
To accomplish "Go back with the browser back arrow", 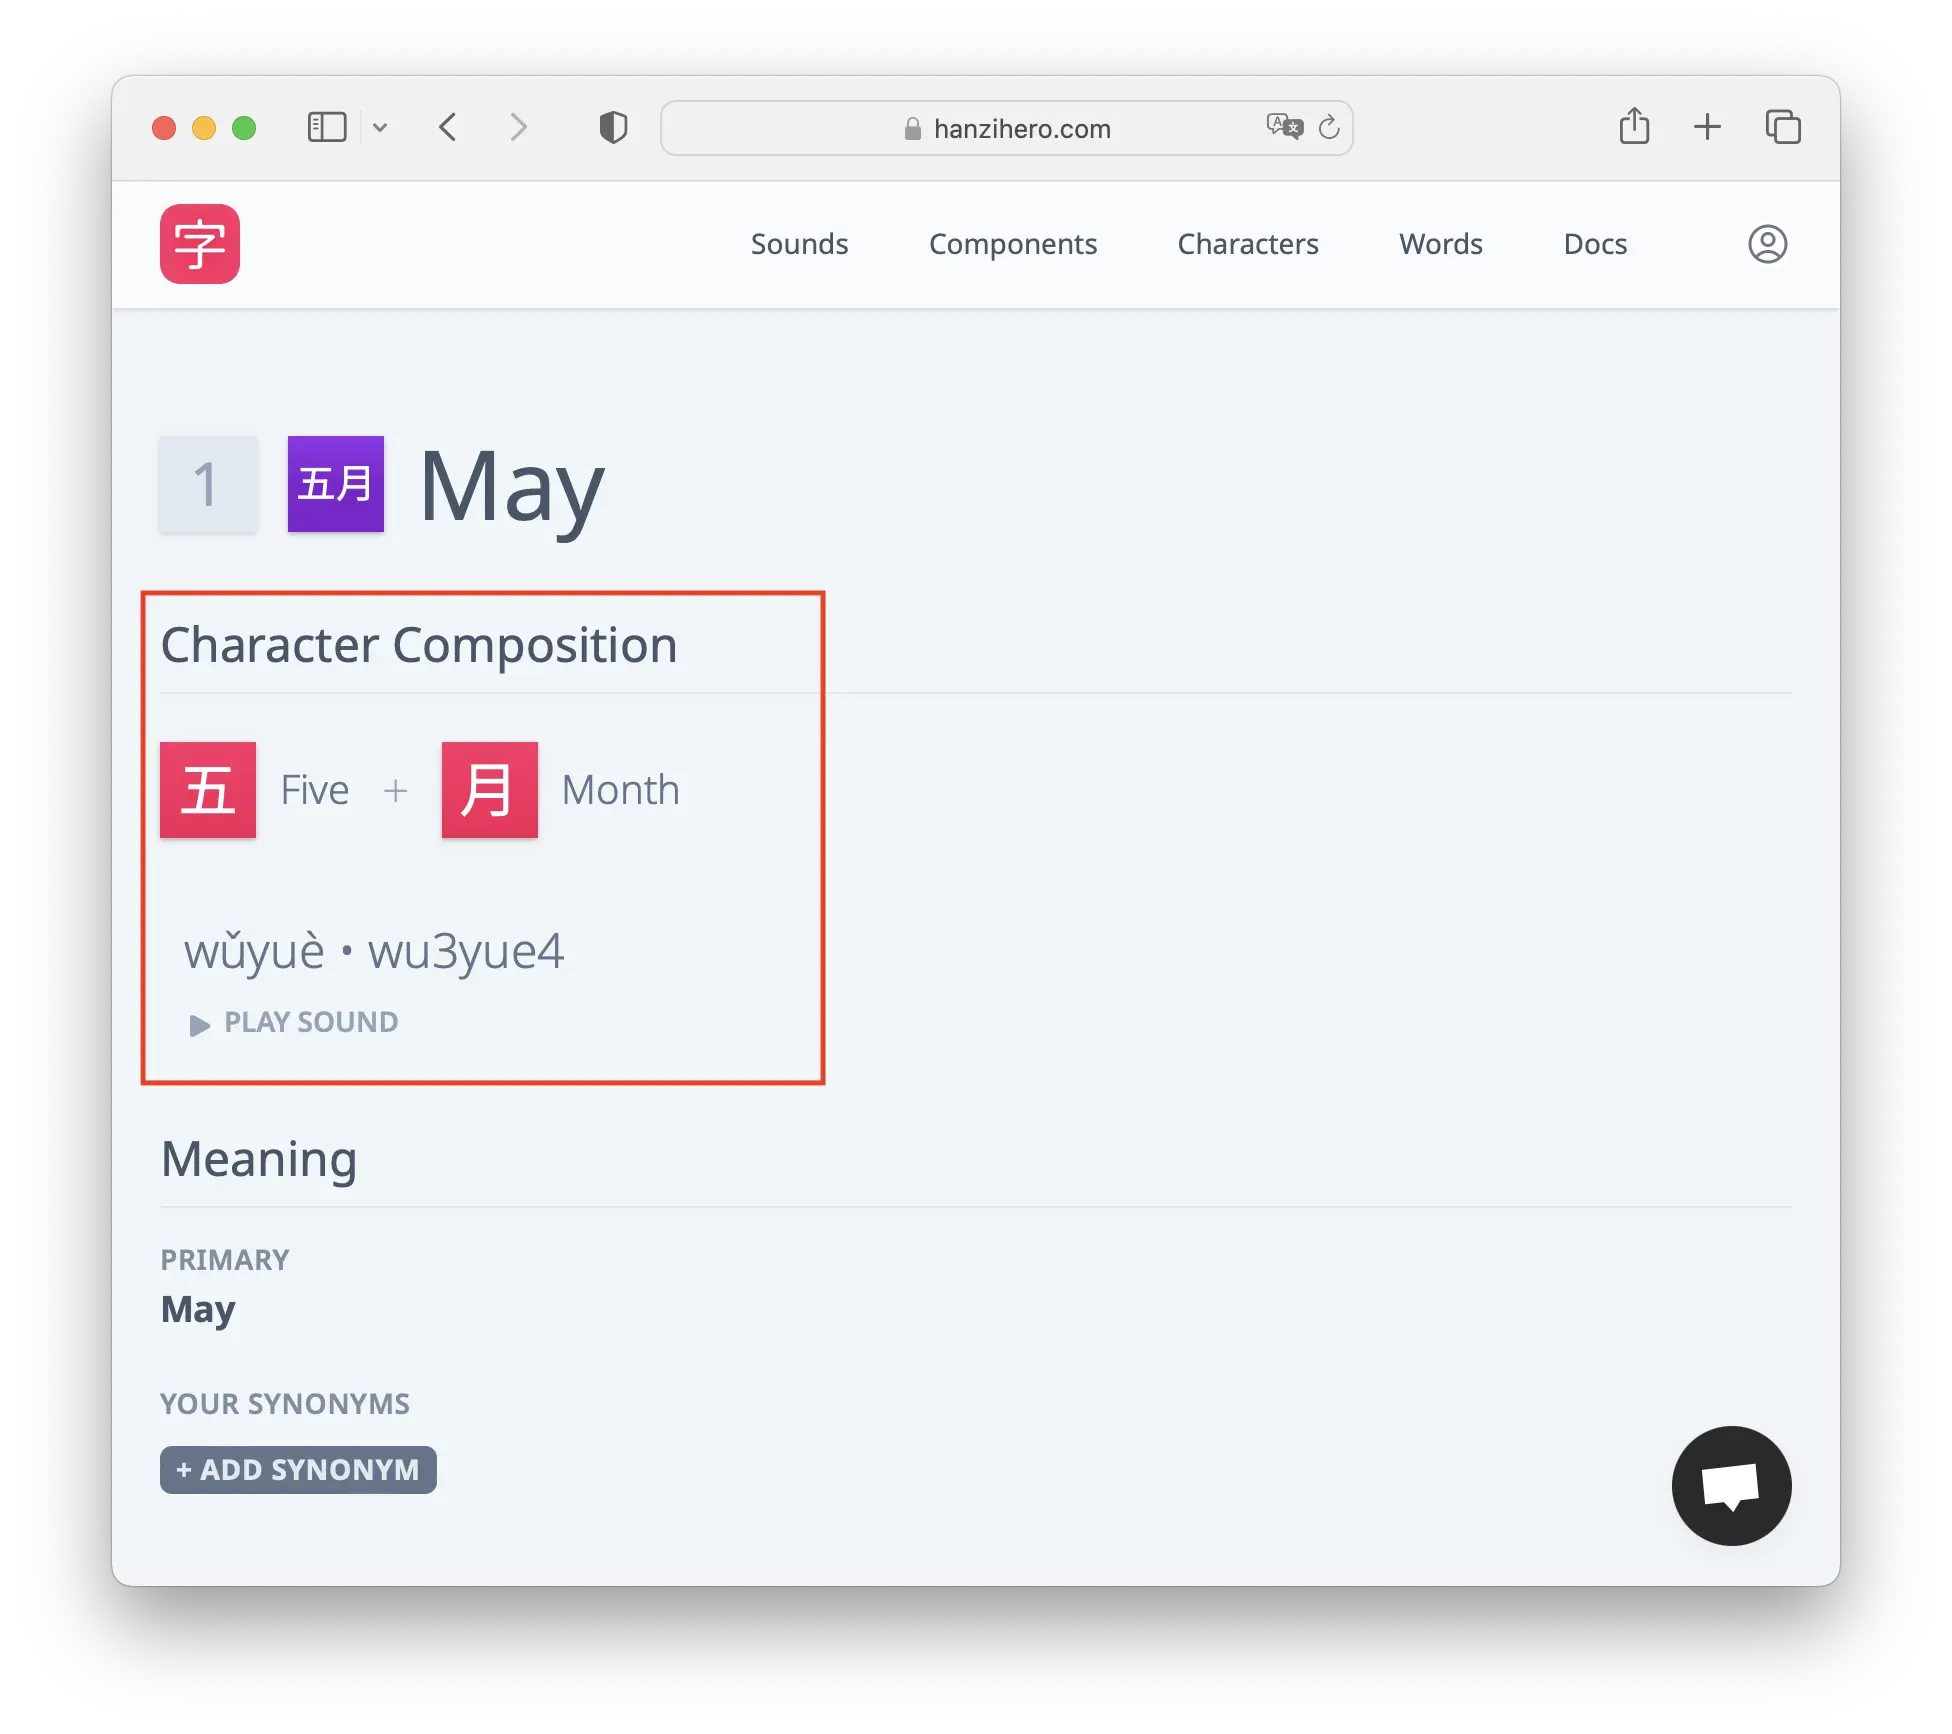I will tap(448, 128).
